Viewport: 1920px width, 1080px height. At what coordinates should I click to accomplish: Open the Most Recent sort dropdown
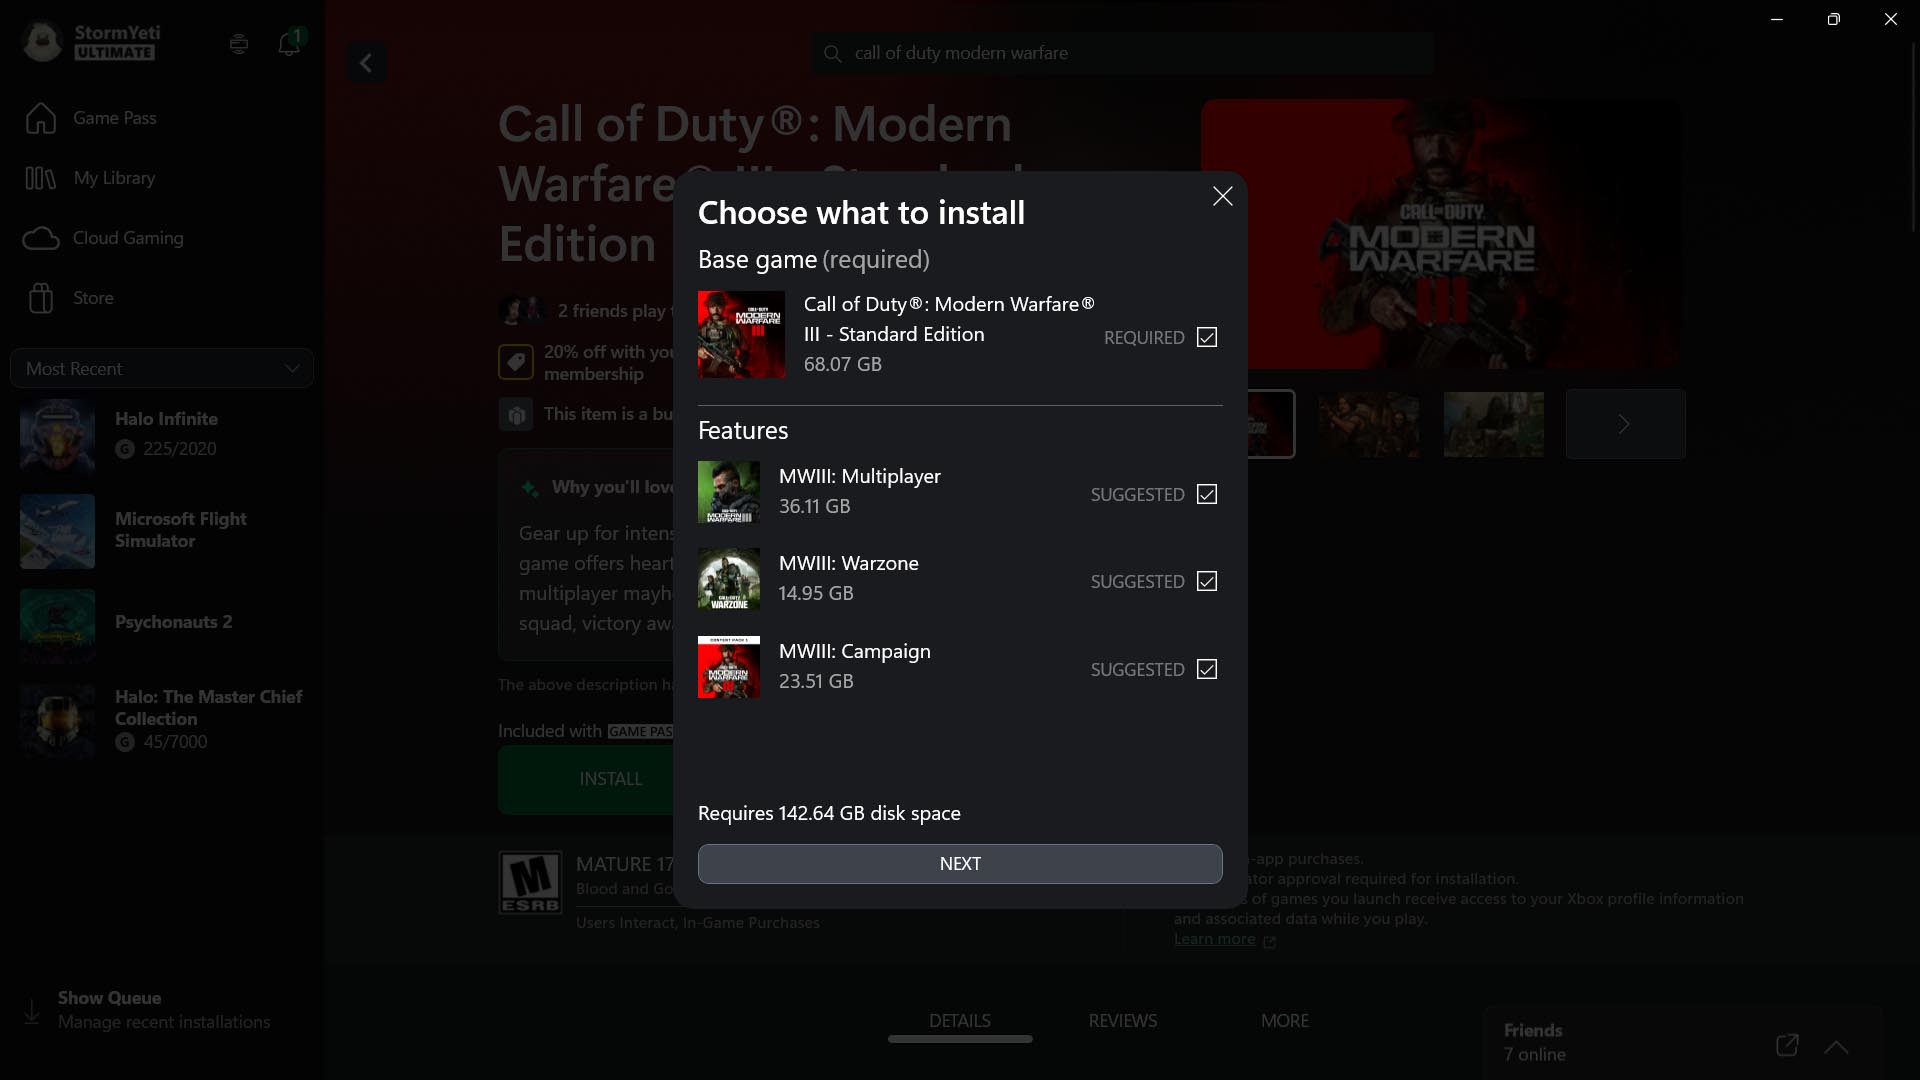[x=161, y=368]
